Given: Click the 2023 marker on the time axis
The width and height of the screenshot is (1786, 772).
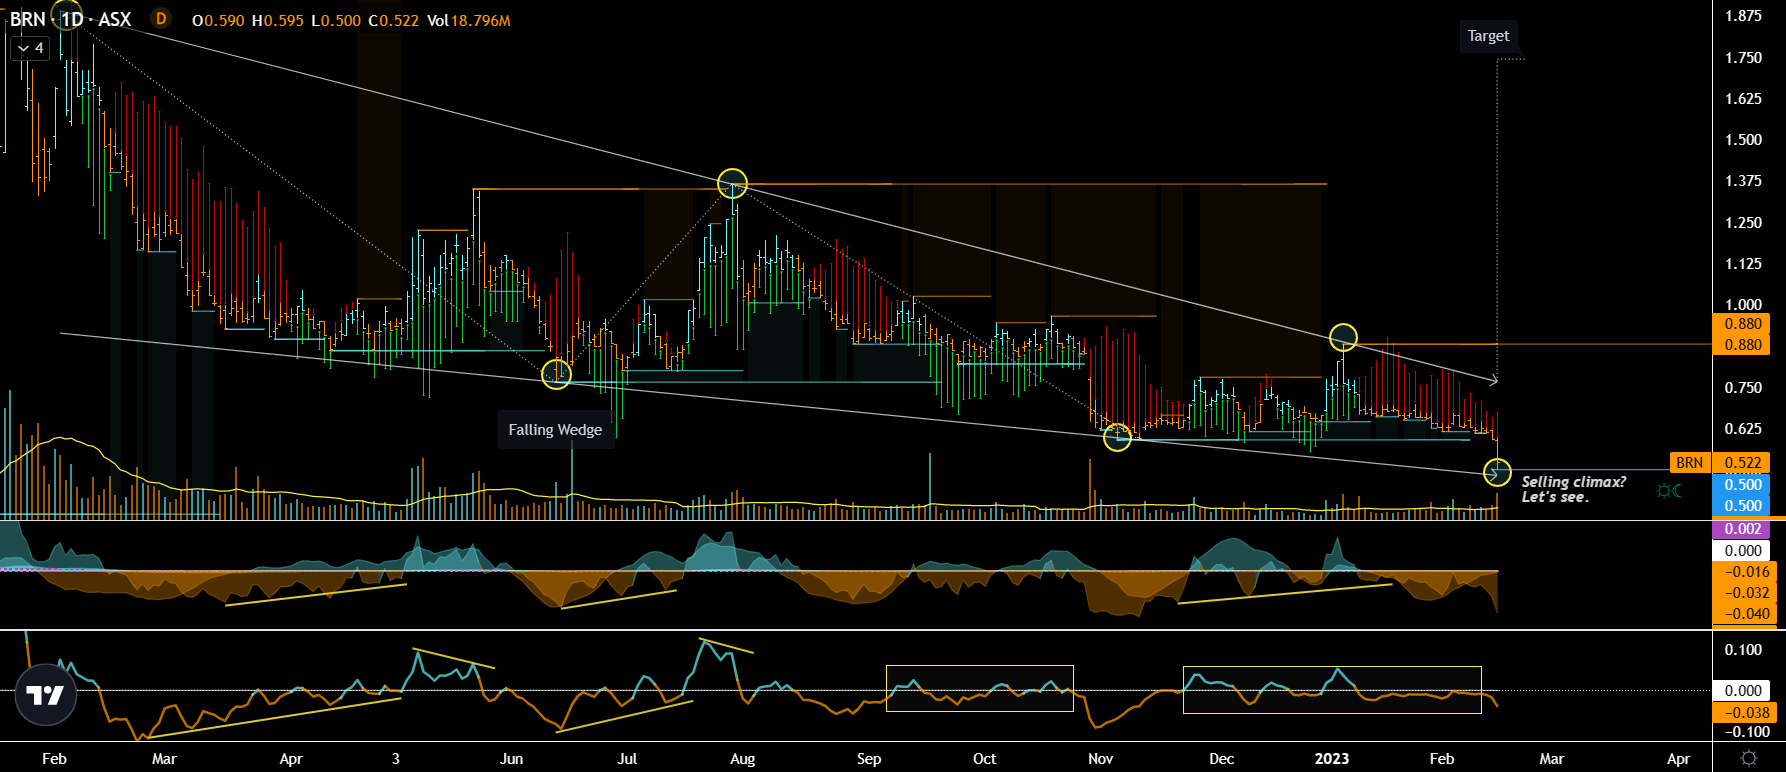Looking at the screenshot, I should coord(1331,758).
